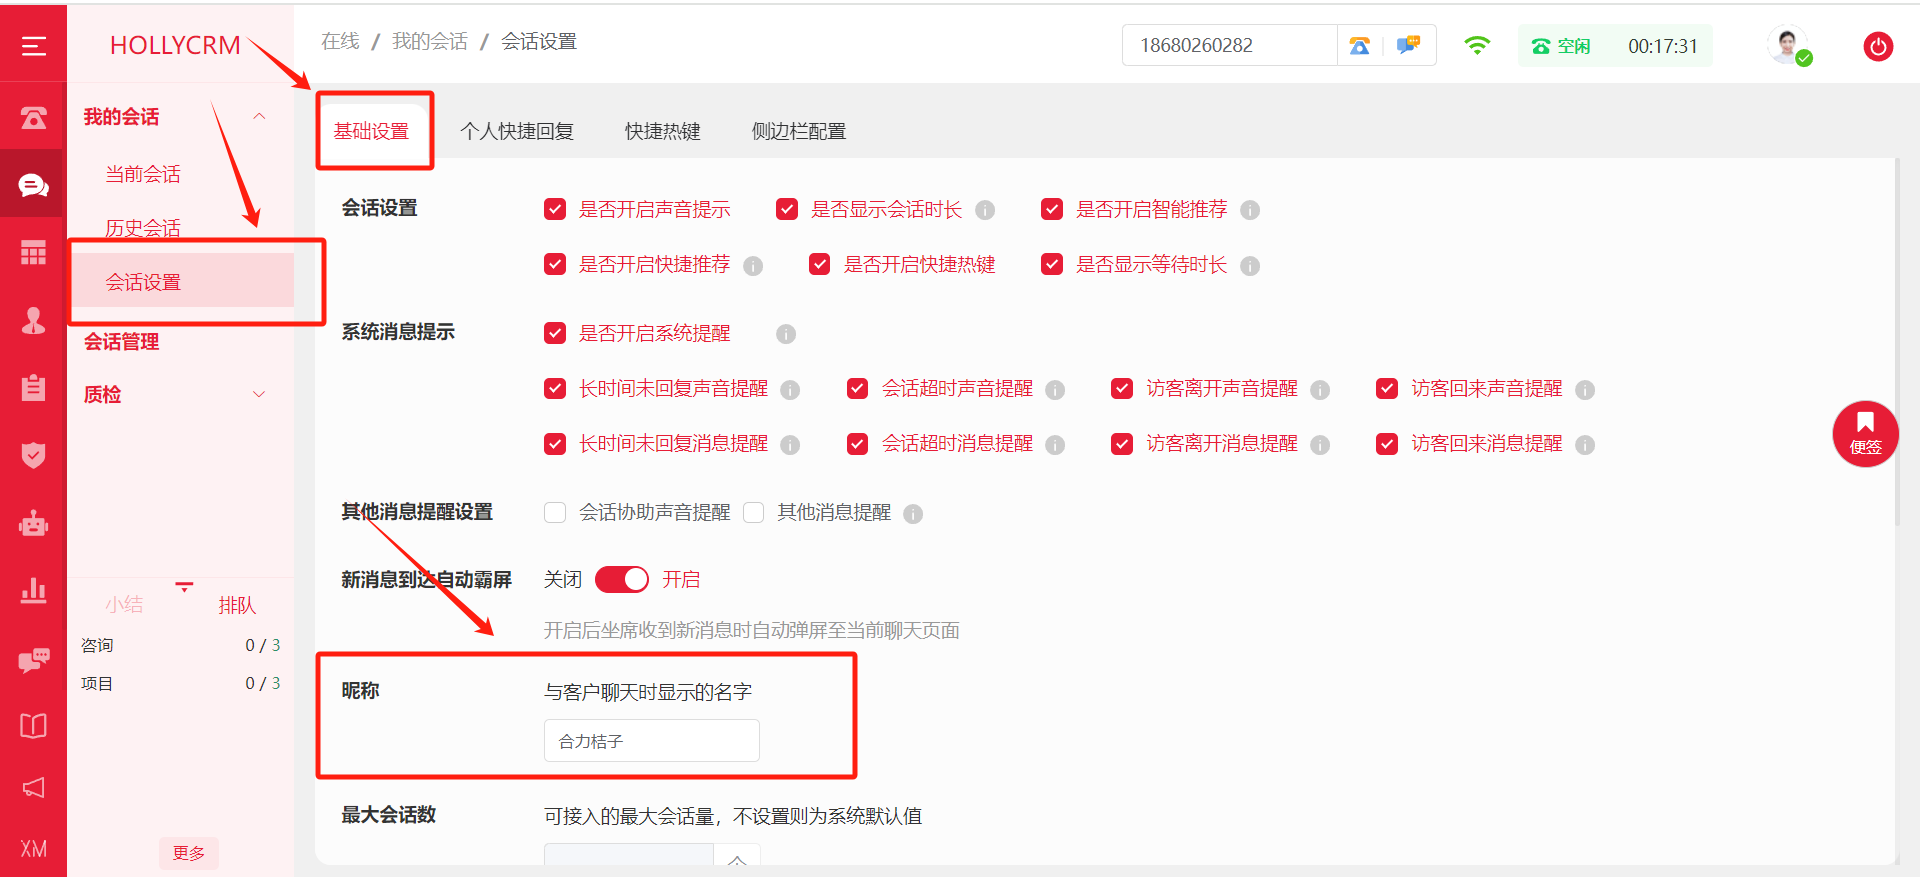Image resolution: width=1920 pixels, height=877 pixels.
Task: Toggle 访客回来声音提醒 checkbox
Action: 1387,388
